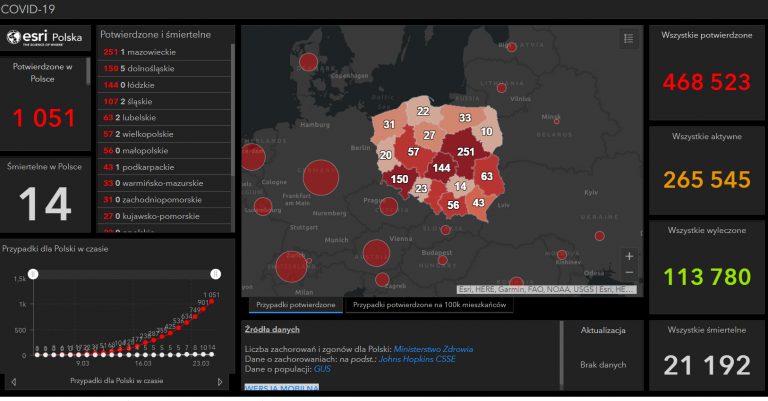The width and height of the screenshot is (768, 401).
Task: Click the 21 192 total deaths value
Action: (707, 365)
